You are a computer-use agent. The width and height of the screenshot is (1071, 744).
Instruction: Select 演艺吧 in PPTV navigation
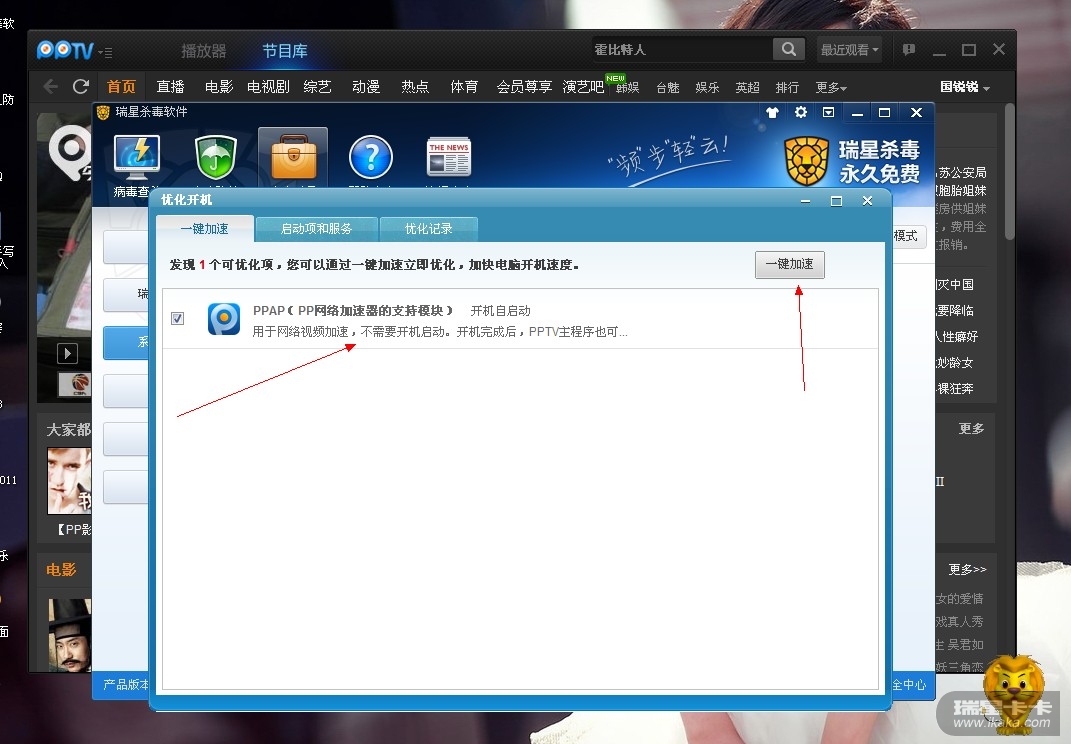point(583,87)
